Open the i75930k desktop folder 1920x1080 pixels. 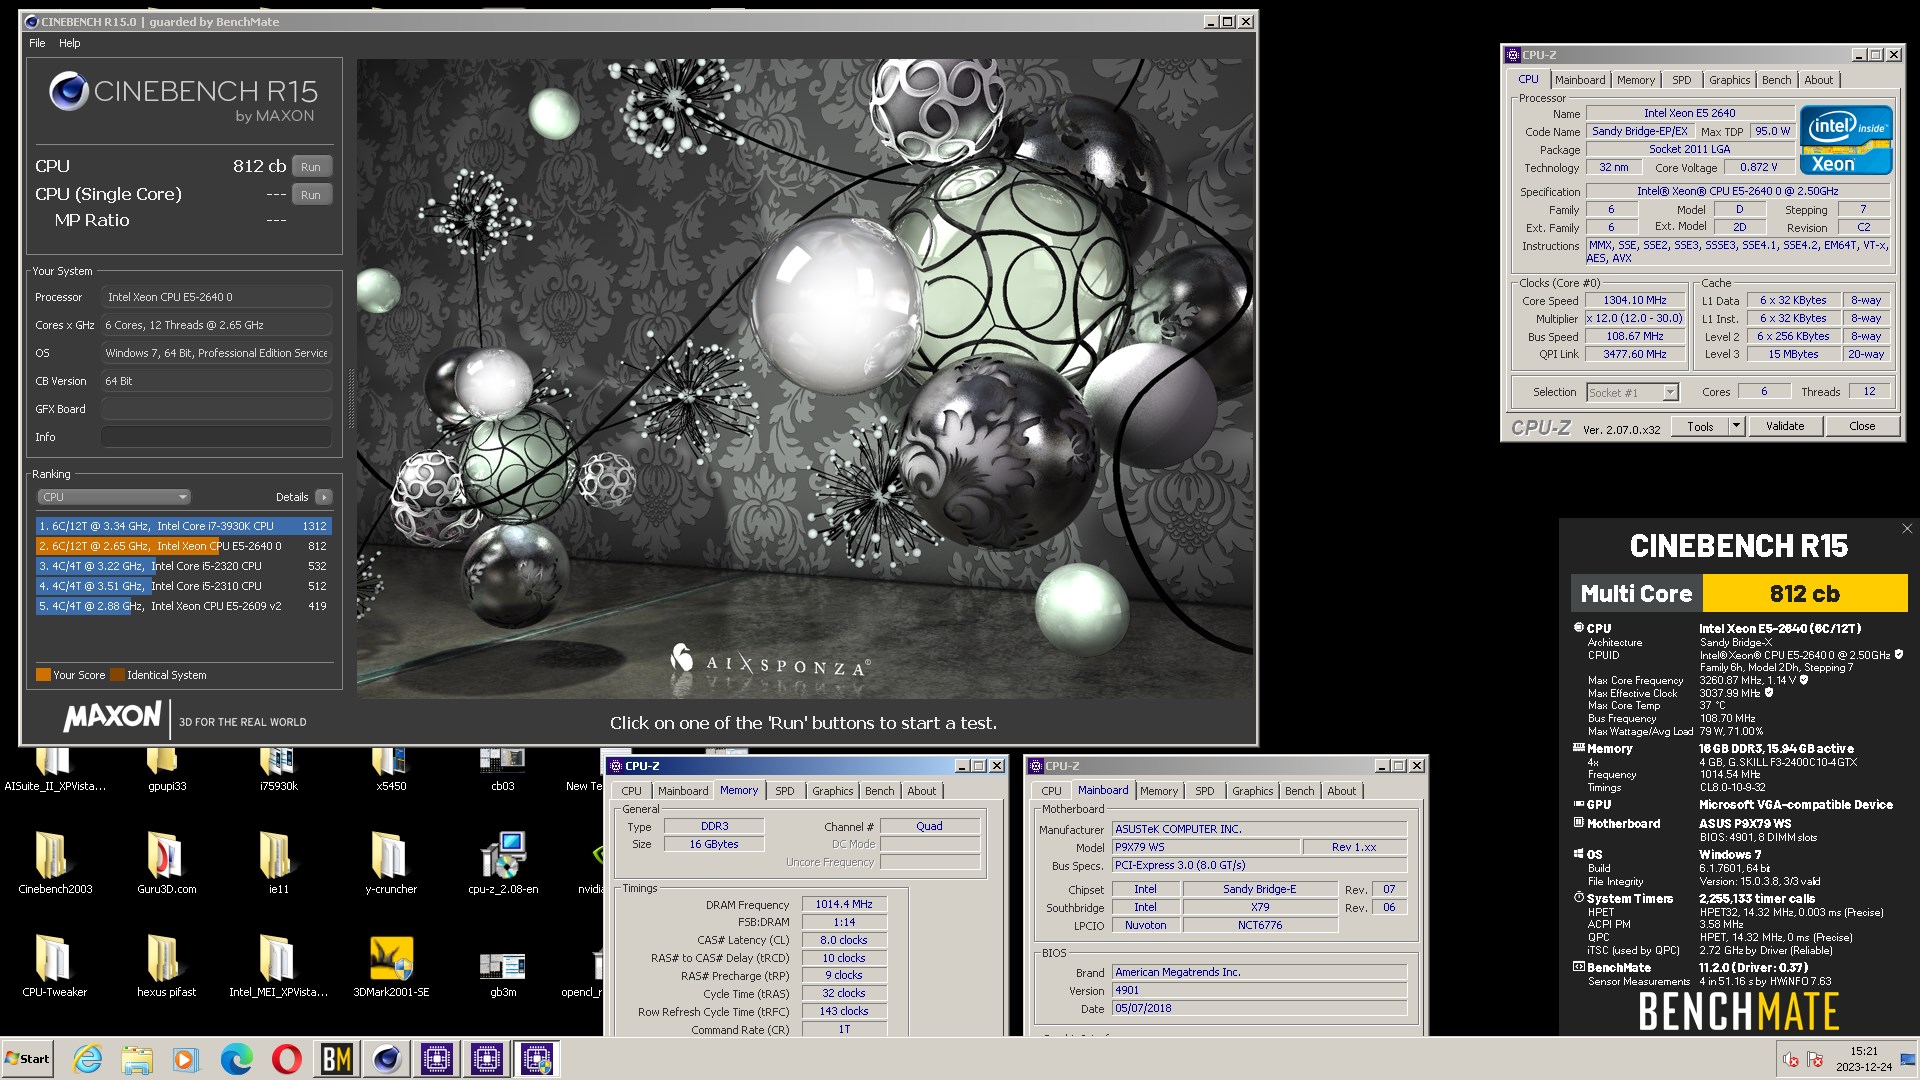(x=278, y=768)
